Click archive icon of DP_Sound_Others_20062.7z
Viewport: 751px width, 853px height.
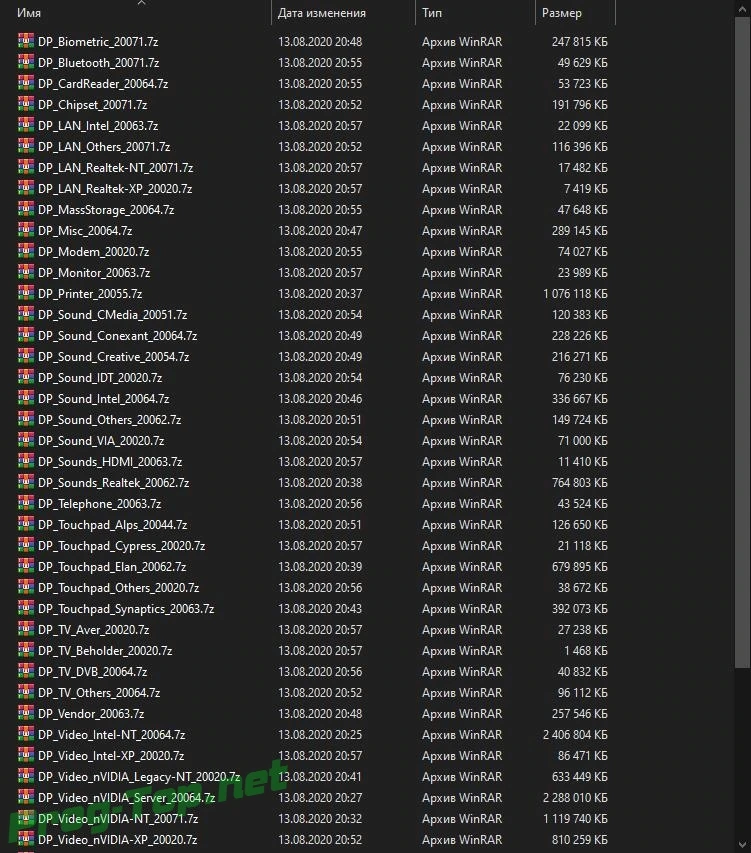[26, 419]
